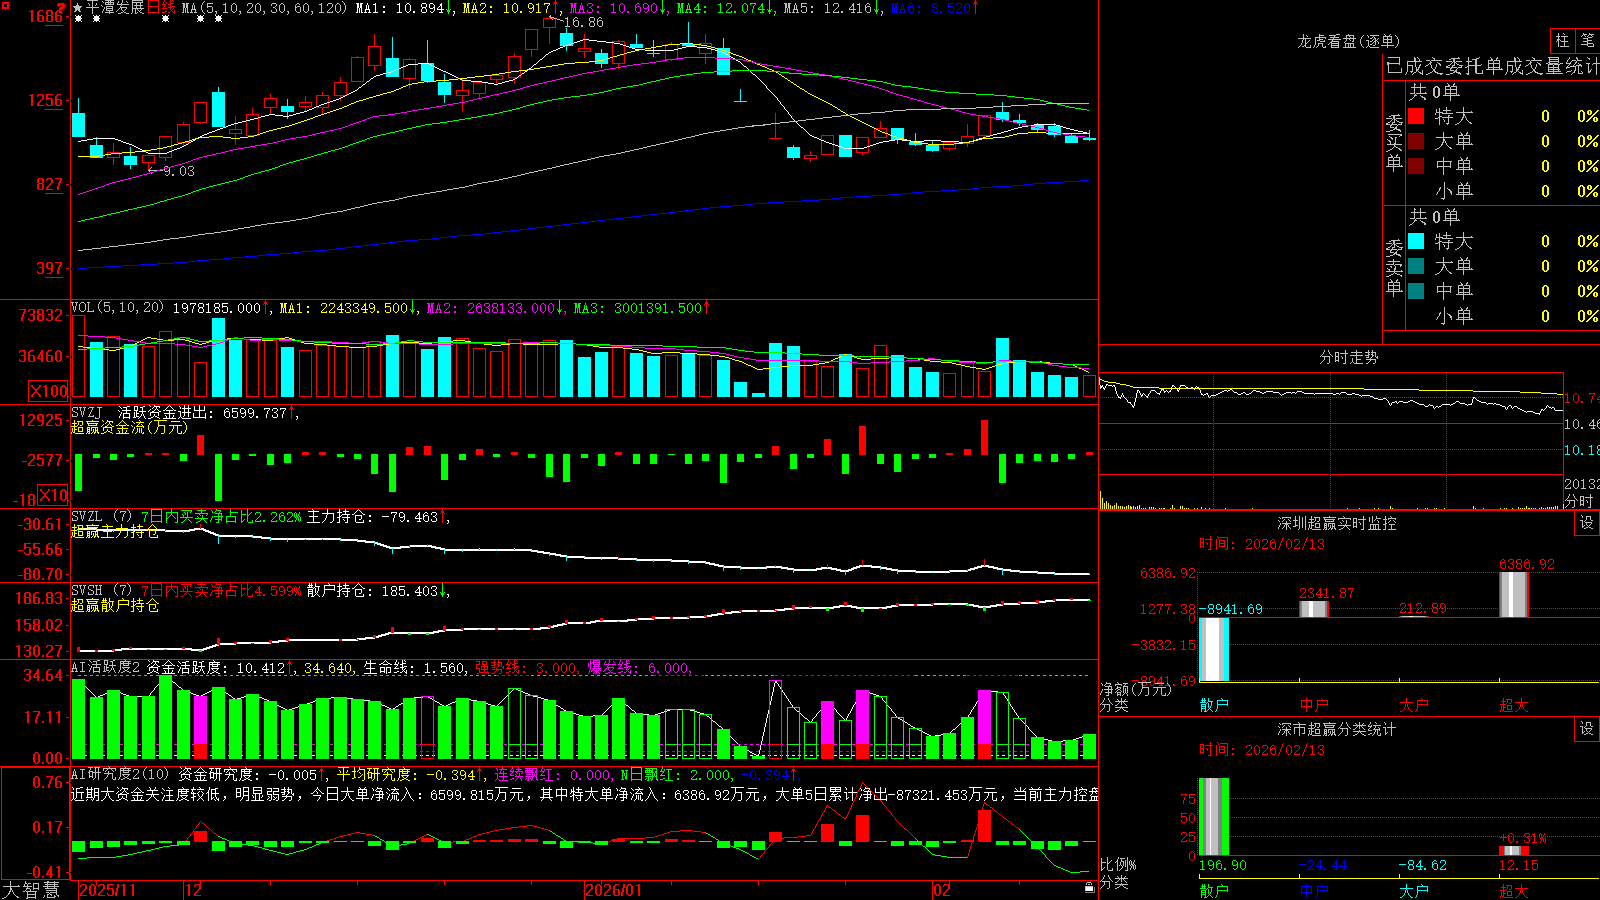The width and height of the screenshot is (1600, 900).
Task: Click the stock name 平潭发展
Action: tap(115, 8)
